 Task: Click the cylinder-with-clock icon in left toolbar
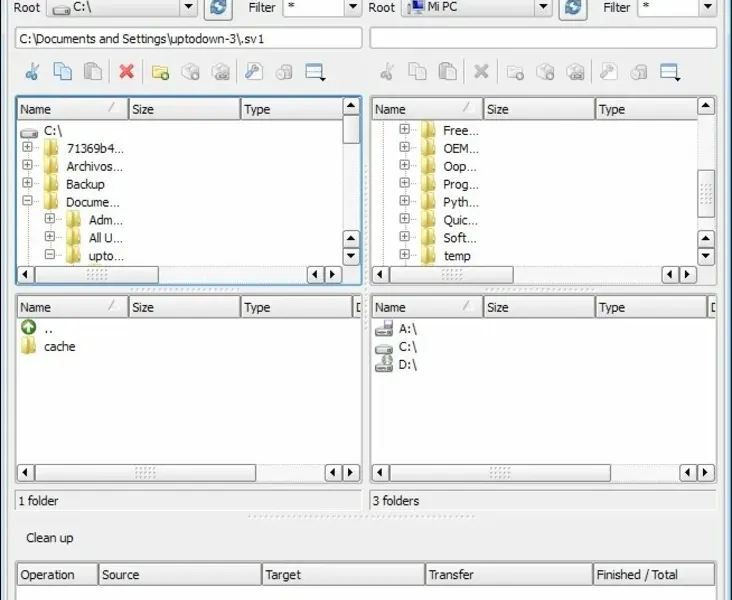[284, 72]
